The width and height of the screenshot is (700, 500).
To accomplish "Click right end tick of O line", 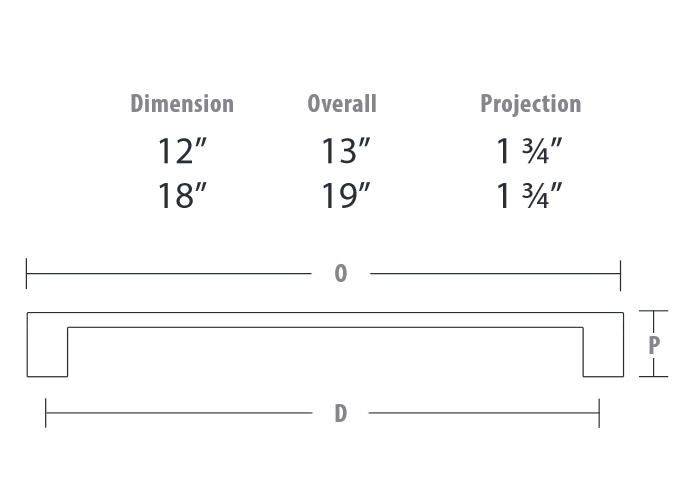I will click(x=620, y=275).
